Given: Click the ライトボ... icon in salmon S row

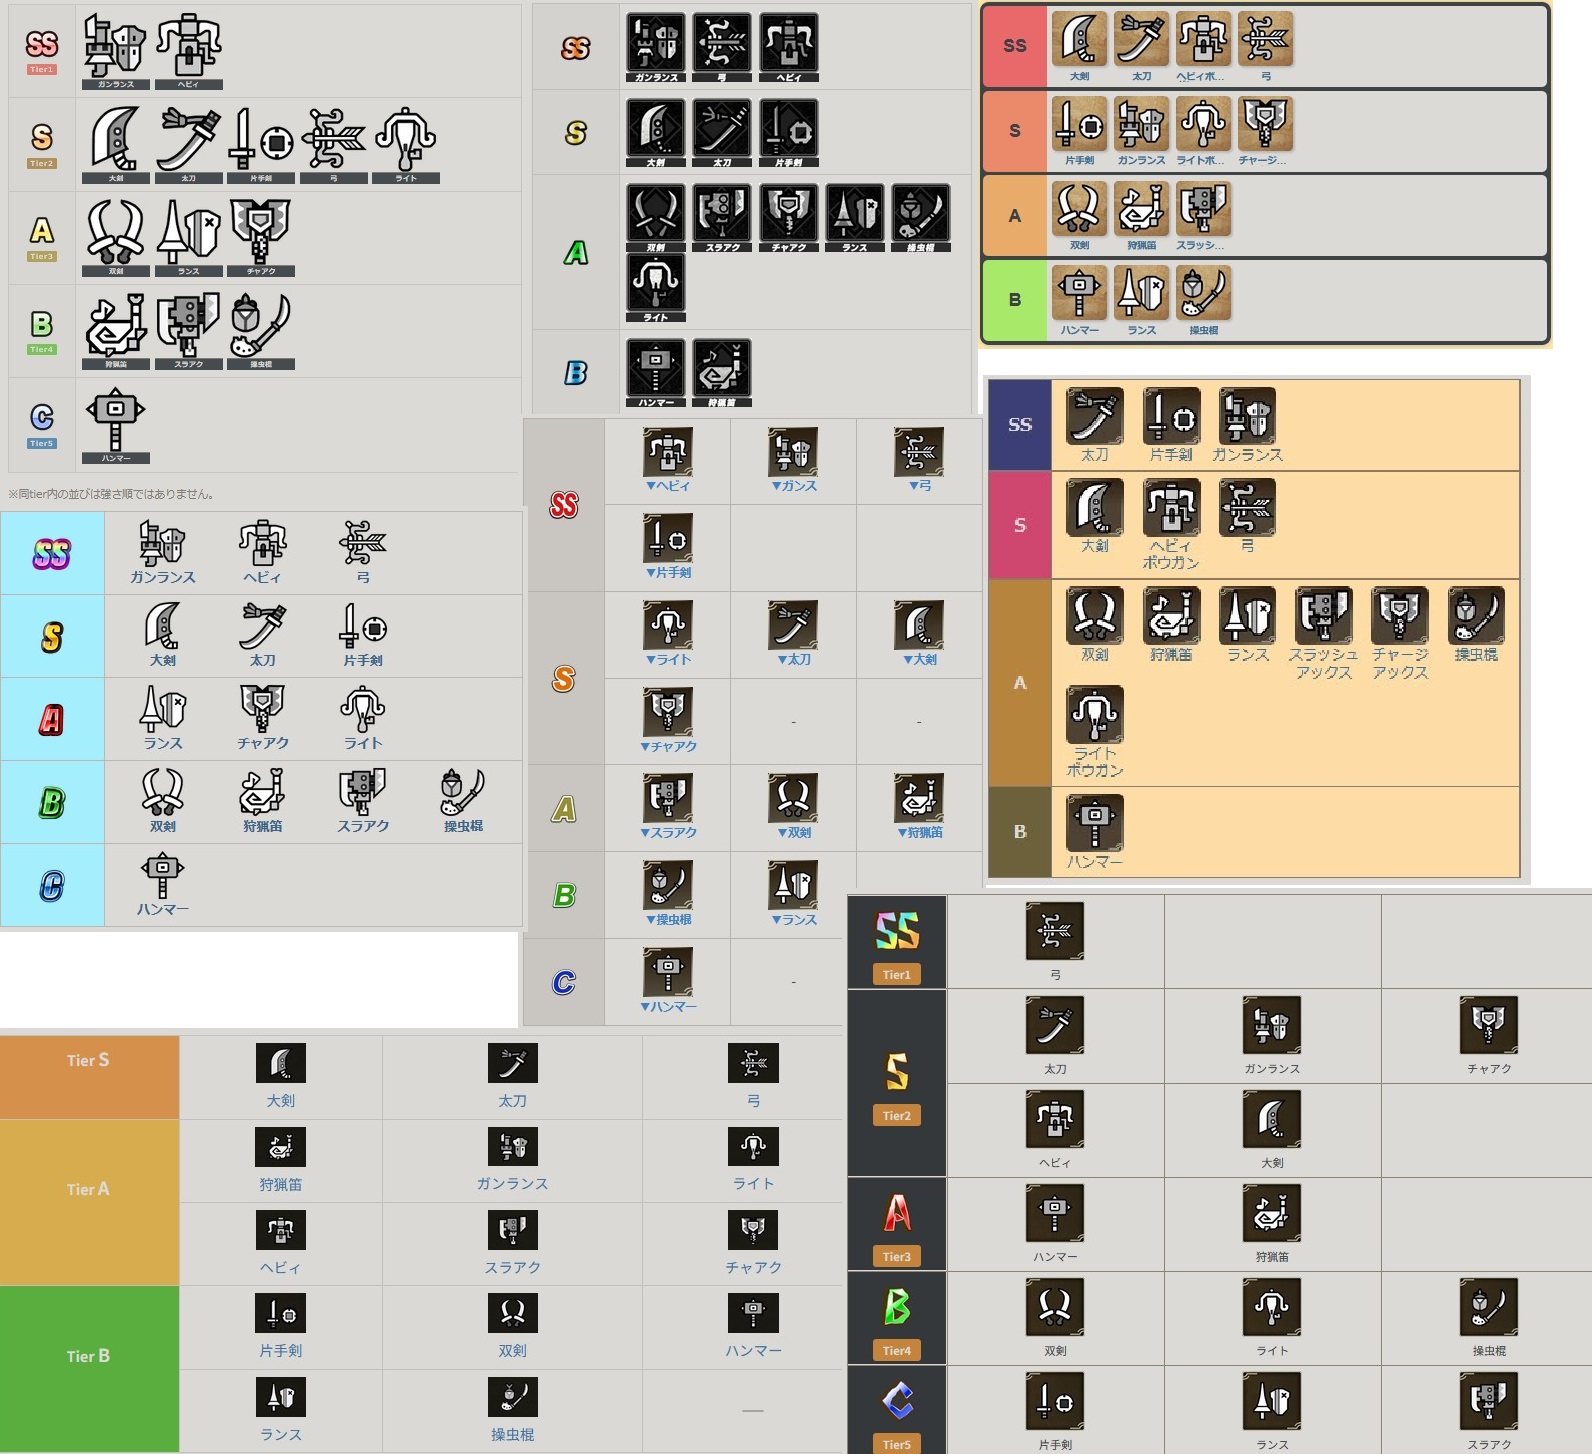Looking at the screenshot, I should pyautogui.click(x=1202, y=124).
